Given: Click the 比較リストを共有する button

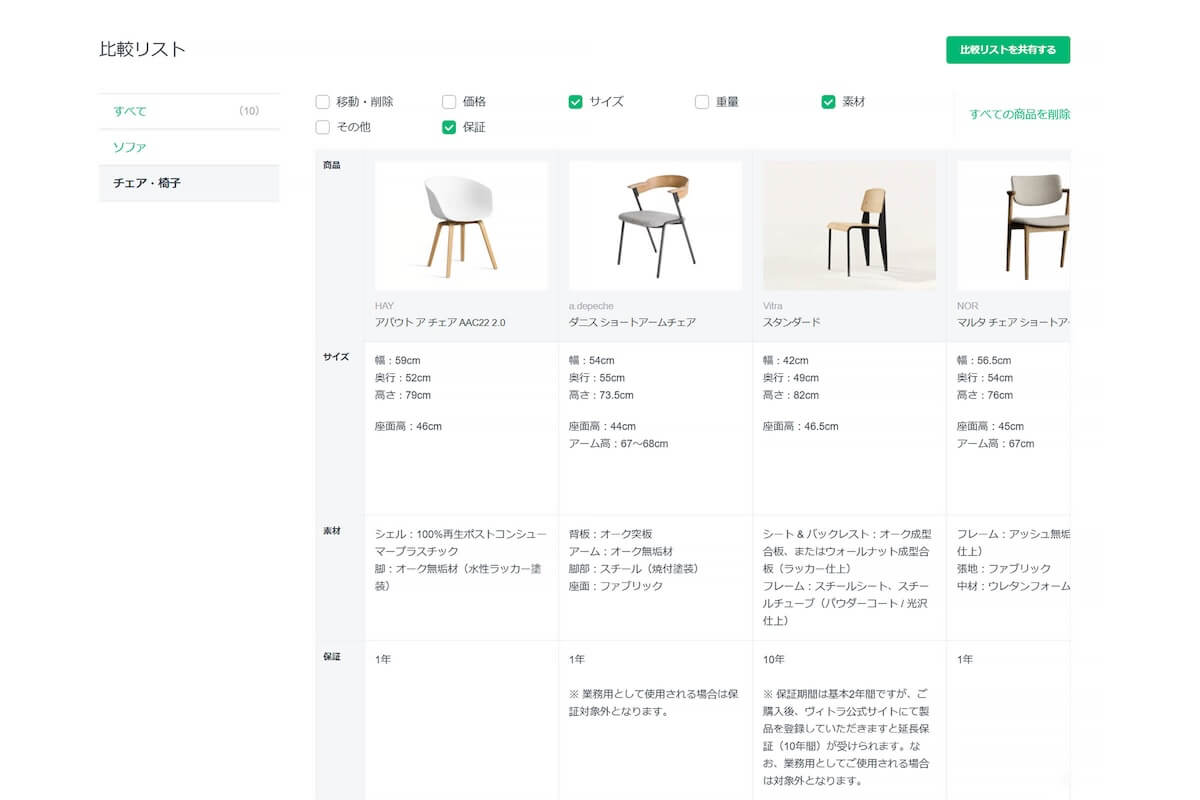Looking at the screenshot, I should tap(1007, 50).
